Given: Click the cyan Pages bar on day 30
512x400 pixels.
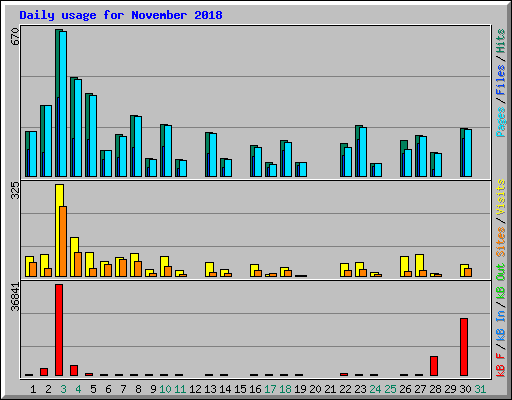Looking at the screenshot, I should [x=468, y=153].
